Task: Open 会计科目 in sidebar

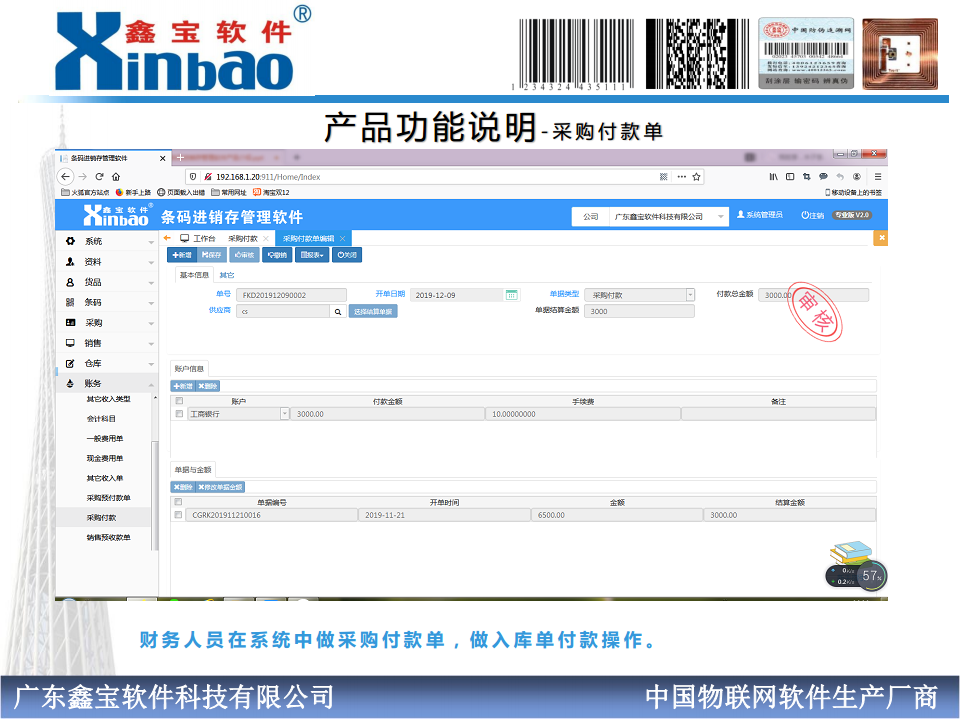Action: [x=101, y=419]
